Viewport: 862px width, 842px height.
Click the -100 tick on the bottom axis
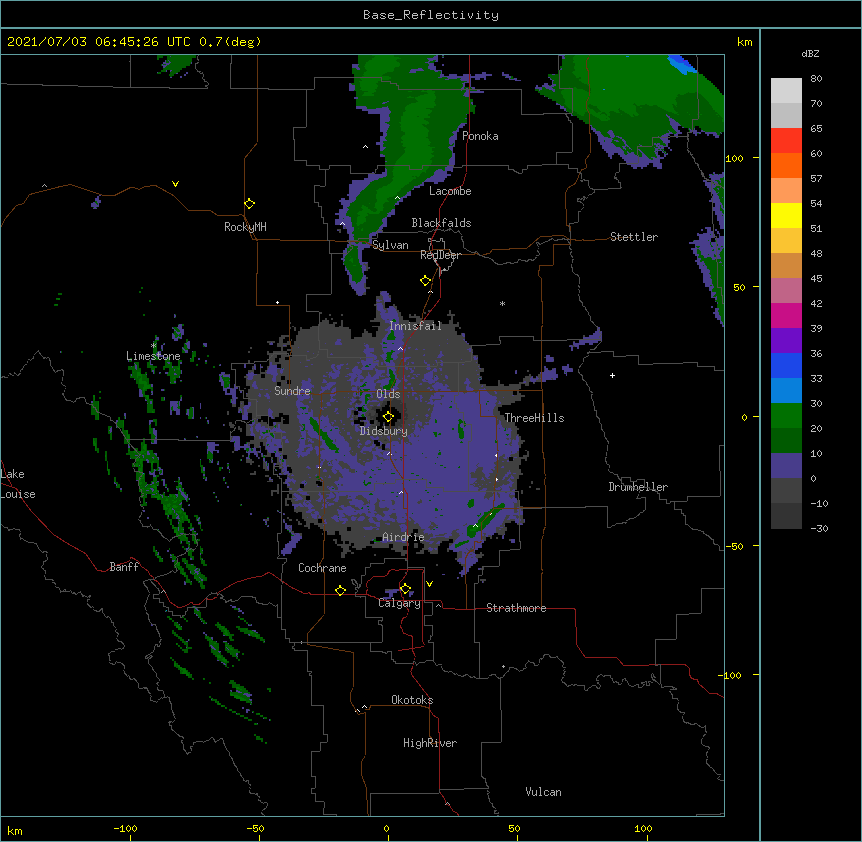(125, 828)
